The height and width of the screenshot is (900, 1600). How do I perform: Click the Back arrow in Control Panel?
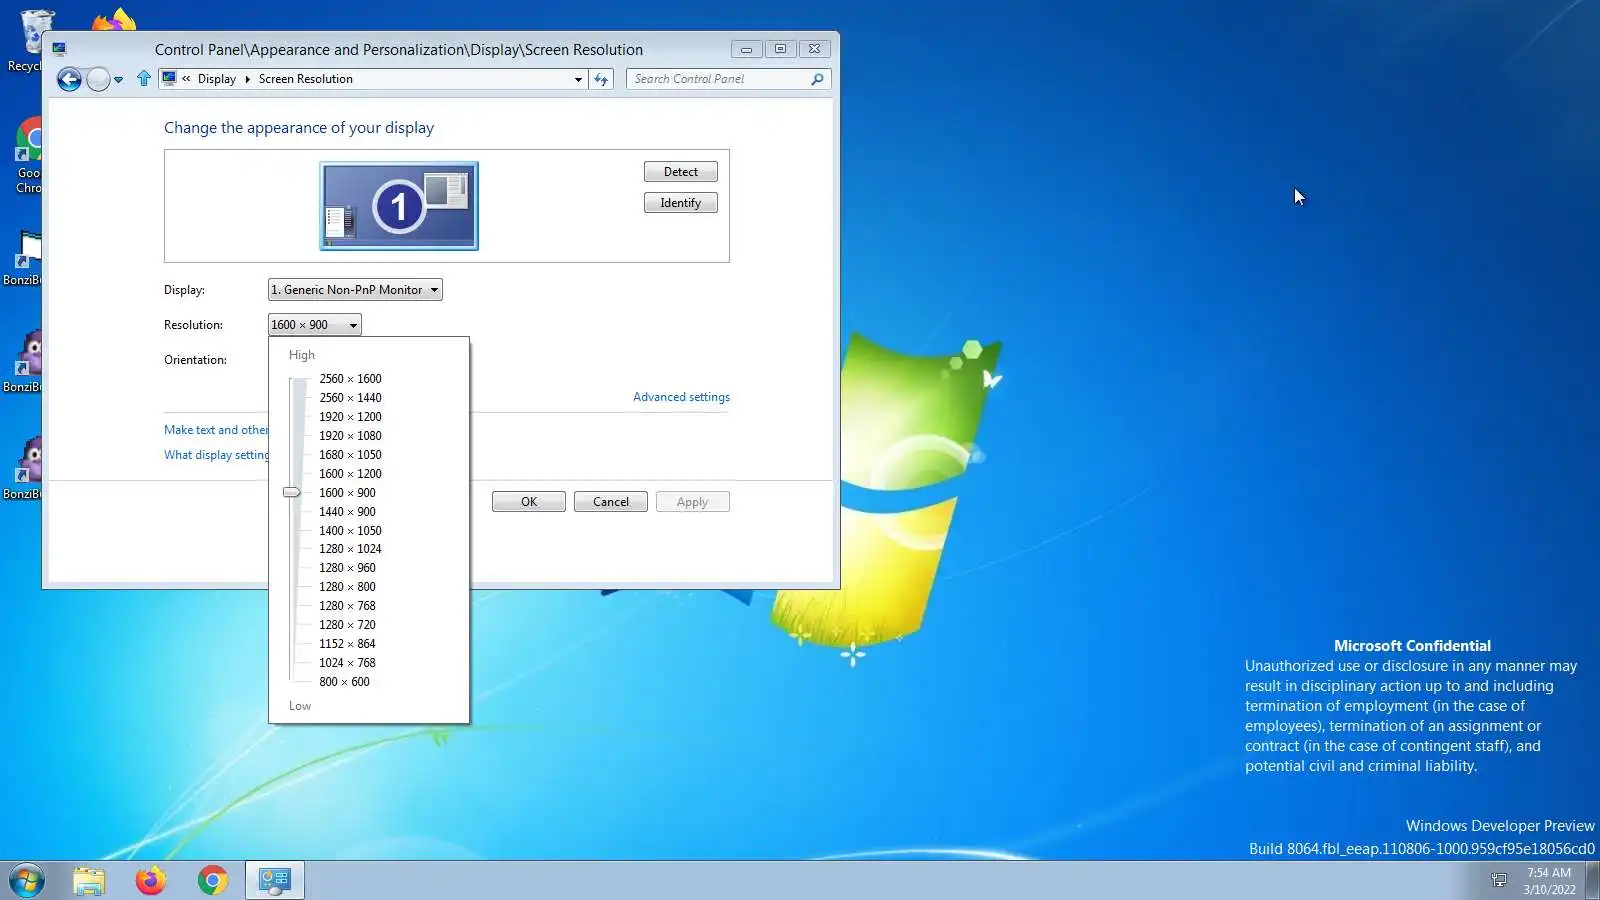point(69,79)
